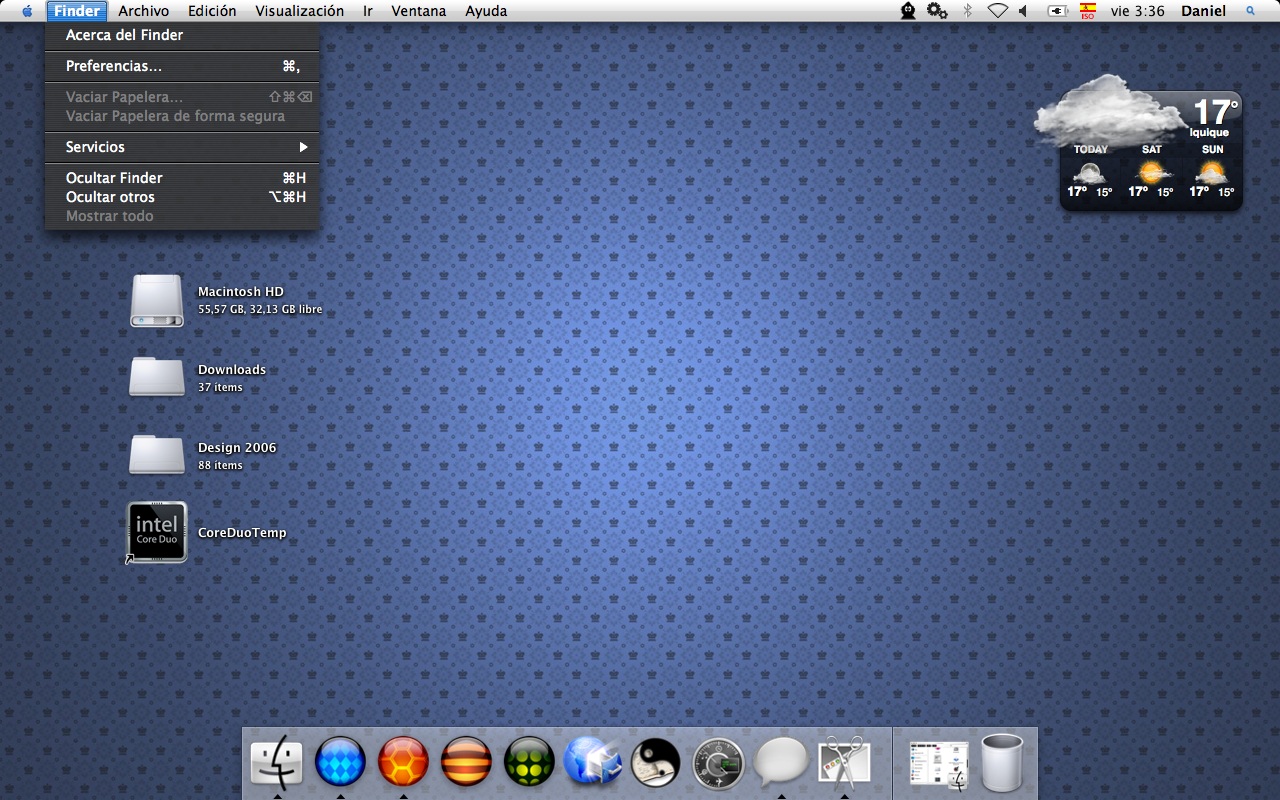Launch the blue diamond-pattern orb app in the Dock

[x=340, y=762]
